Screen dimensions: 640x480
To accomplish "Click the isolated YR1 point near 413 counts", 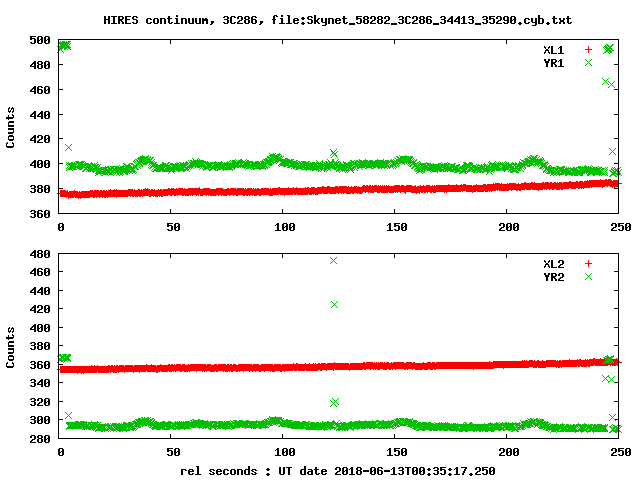I will [68, 147].
